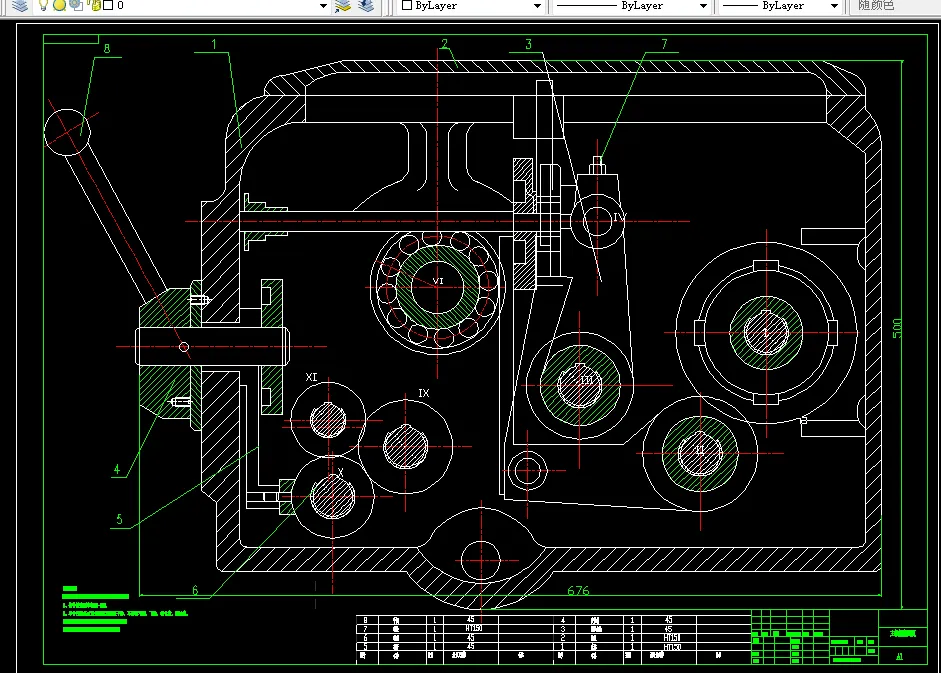The height and width of the screenshot is (673, 941).
Task: Expand the ByLayer linetype dropdown
Action: [x=703, y=6]
